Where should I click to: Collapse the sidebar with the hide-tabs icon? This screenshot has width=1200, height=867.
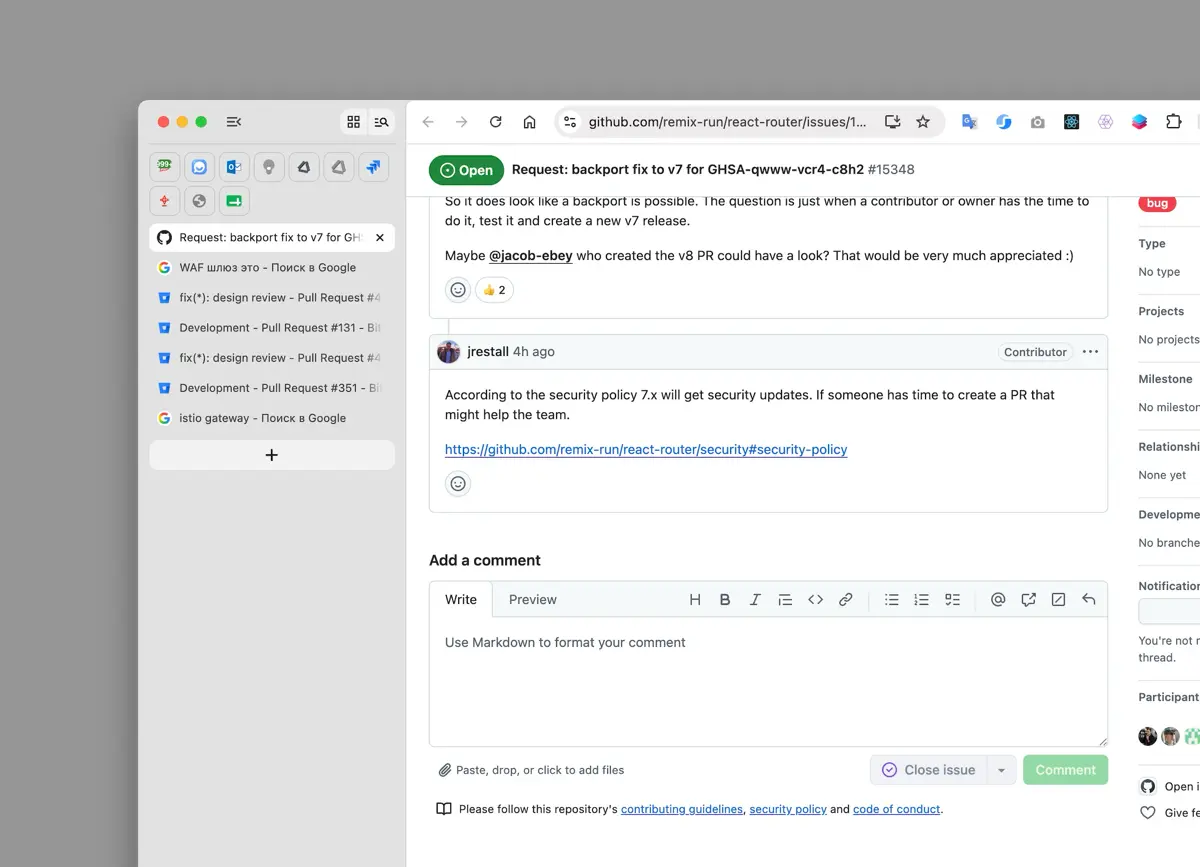(233, 122)
